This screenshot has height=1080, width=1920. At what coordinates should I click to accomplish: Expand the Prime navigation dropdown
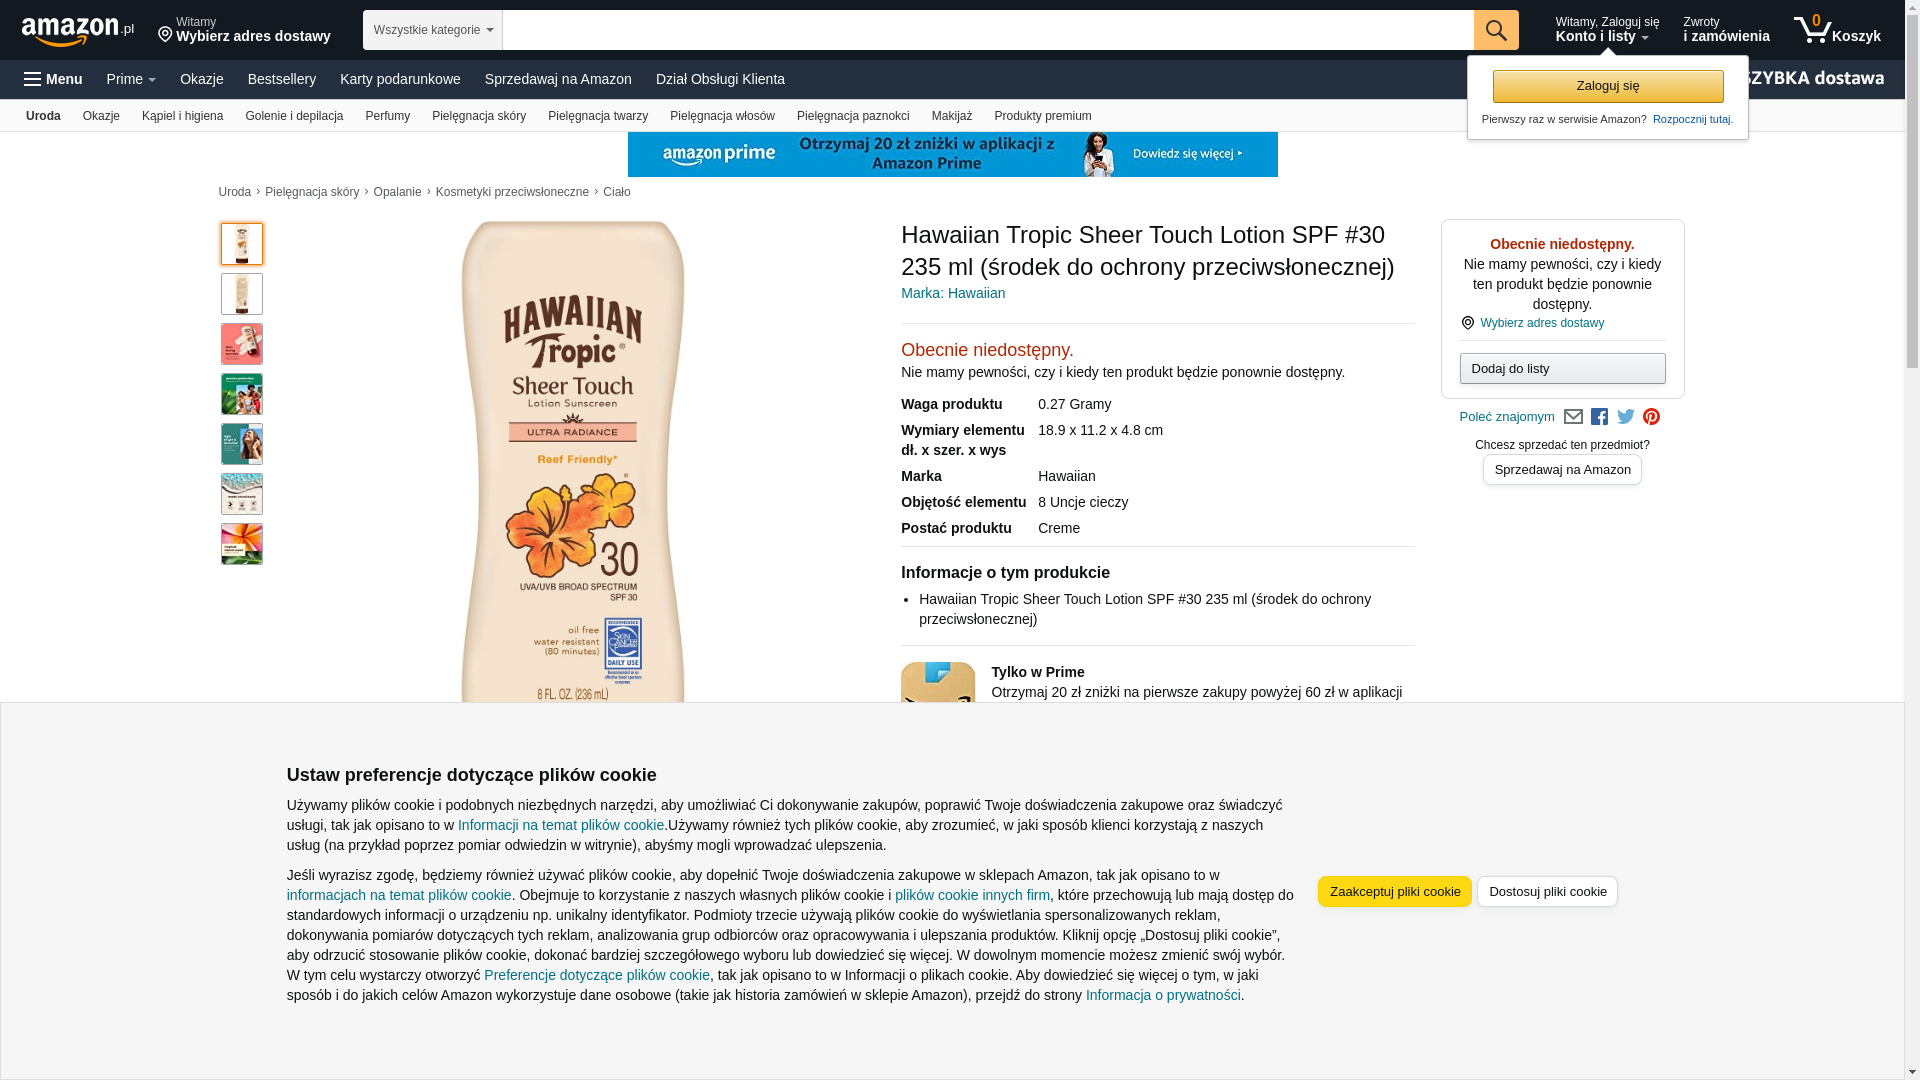click(x=131, y=79)
